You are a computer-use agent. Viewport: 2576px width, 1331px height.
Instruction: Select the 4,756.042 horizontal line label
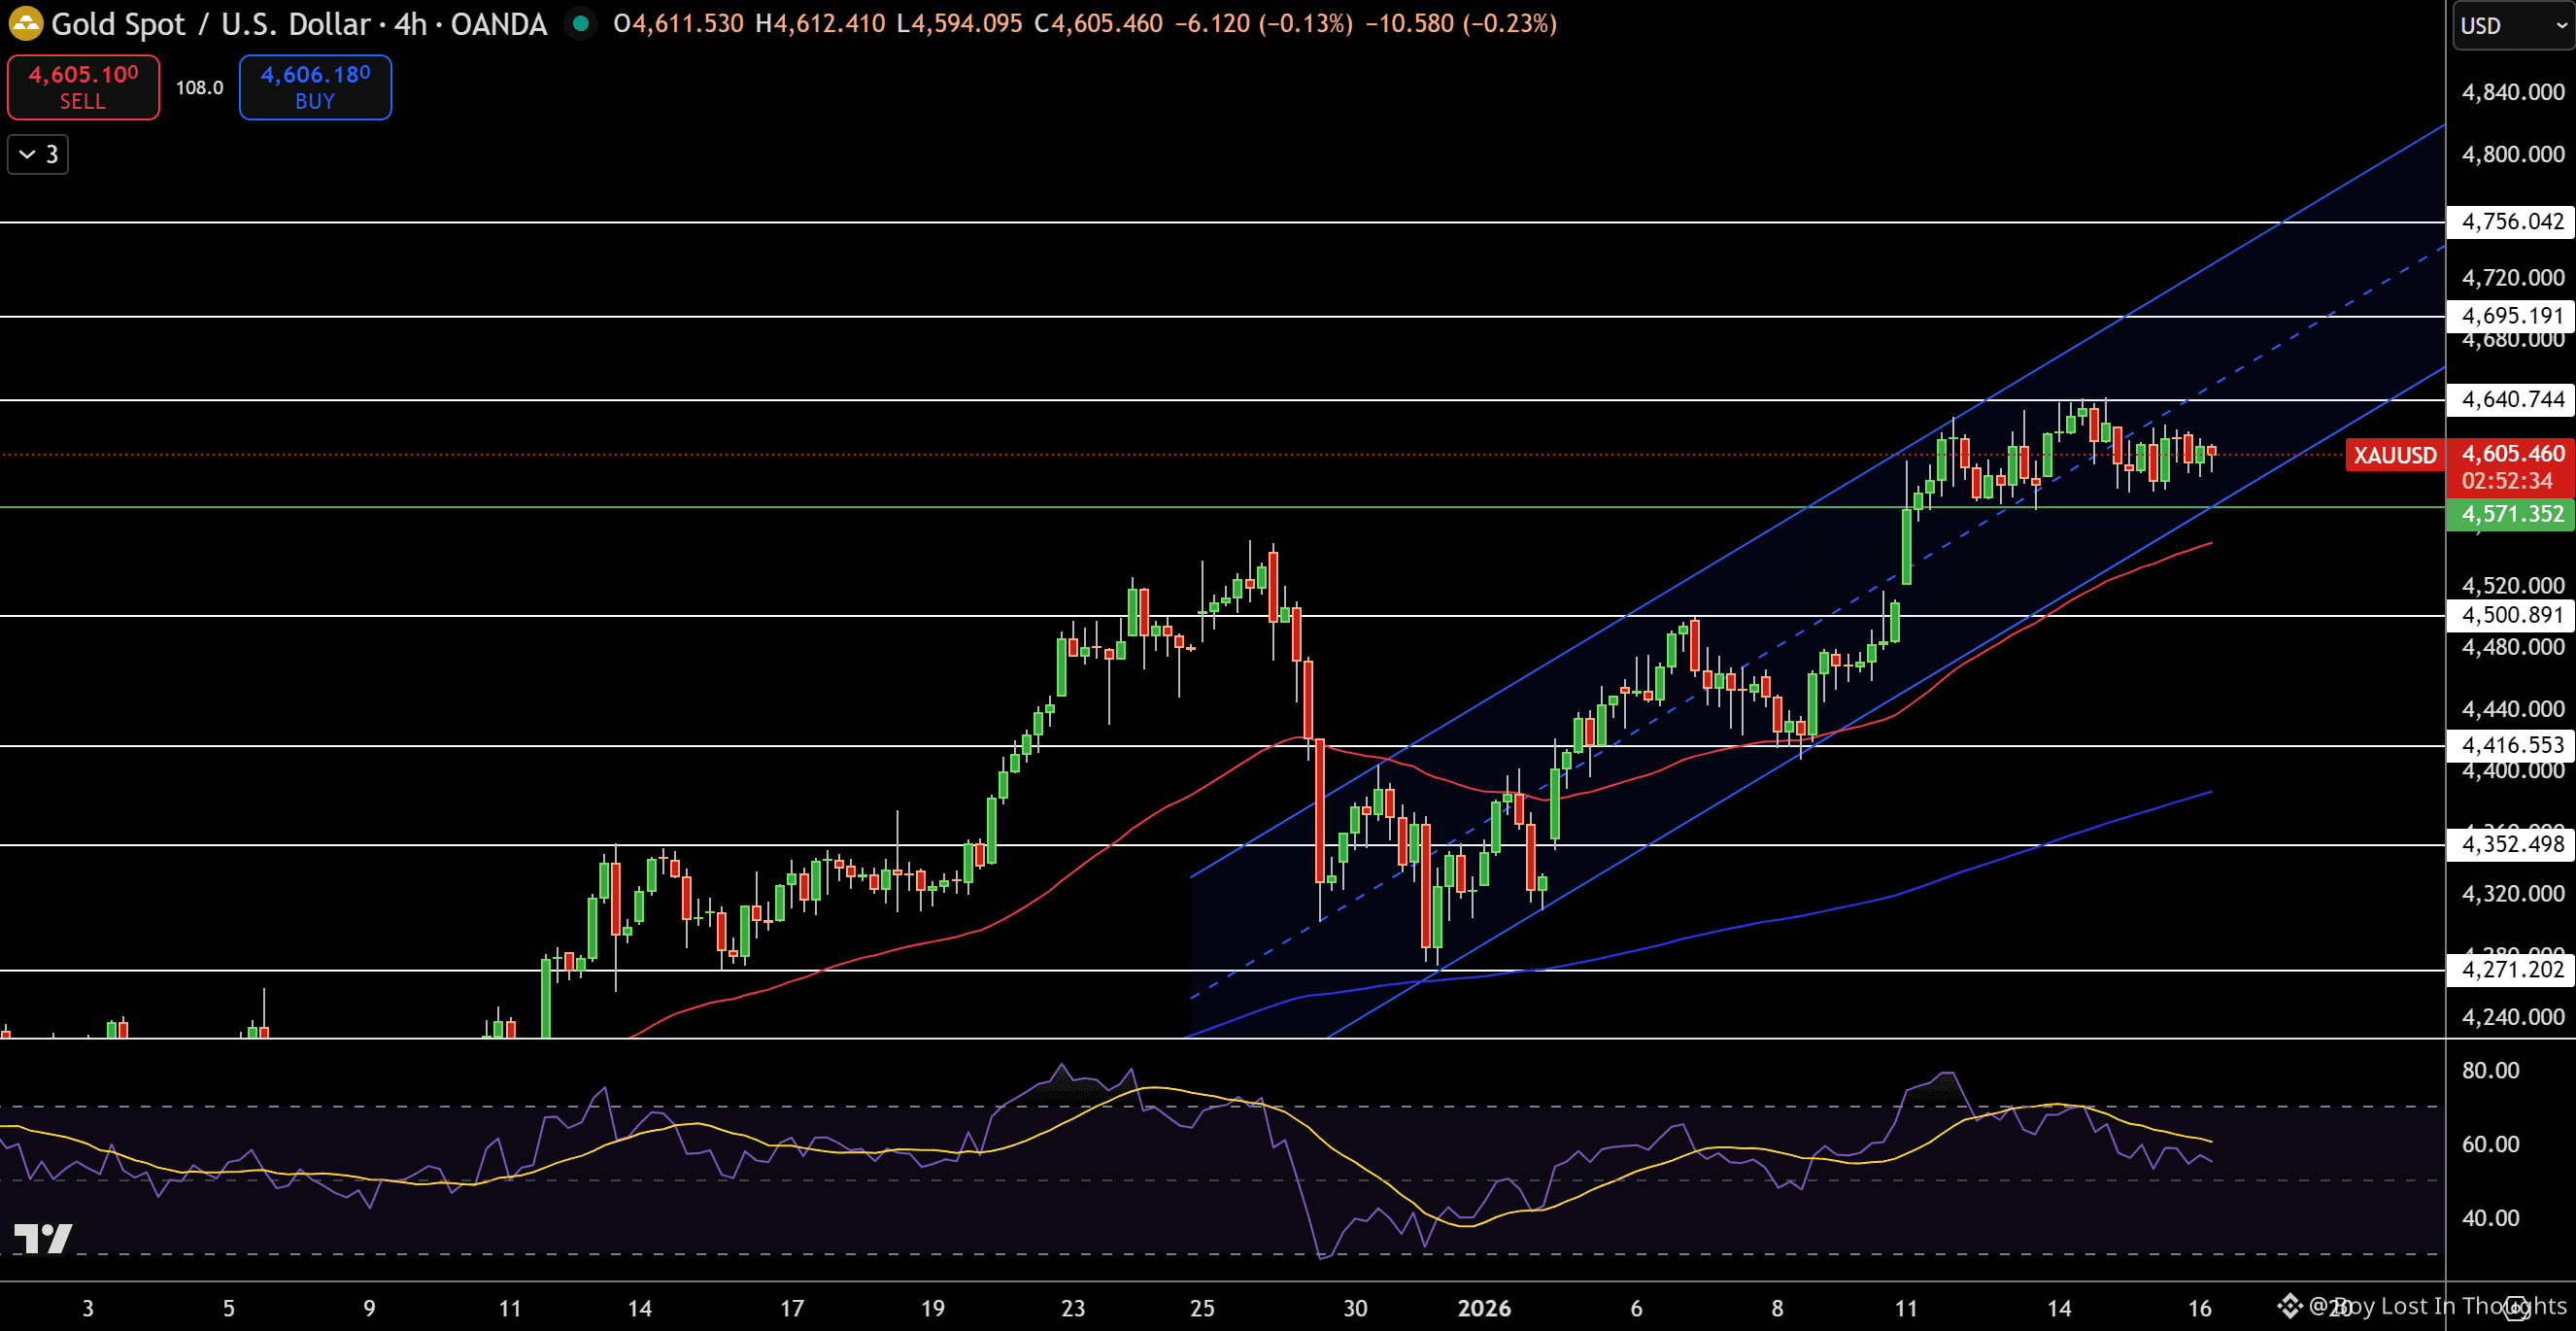(2511, 221)
